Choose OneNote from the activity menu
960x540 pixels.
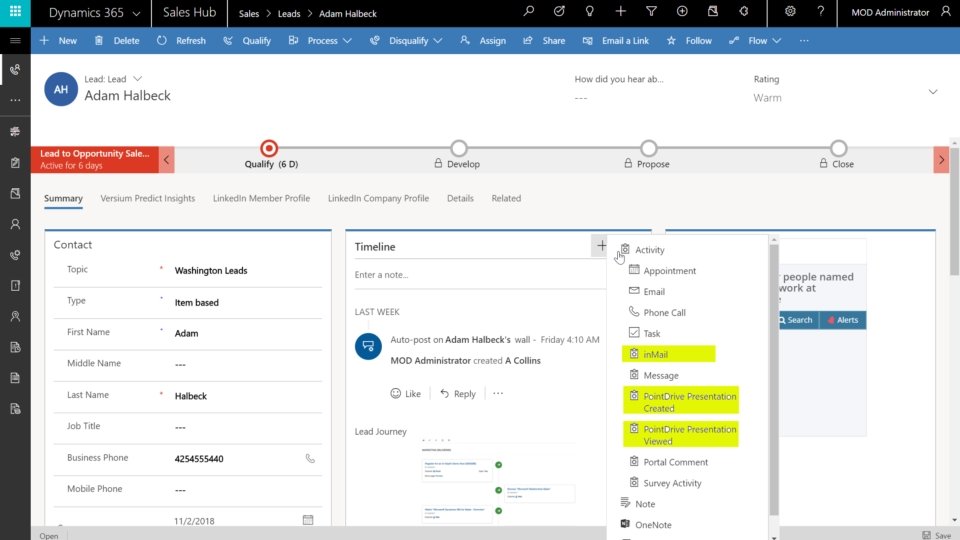tap(645, 524)
